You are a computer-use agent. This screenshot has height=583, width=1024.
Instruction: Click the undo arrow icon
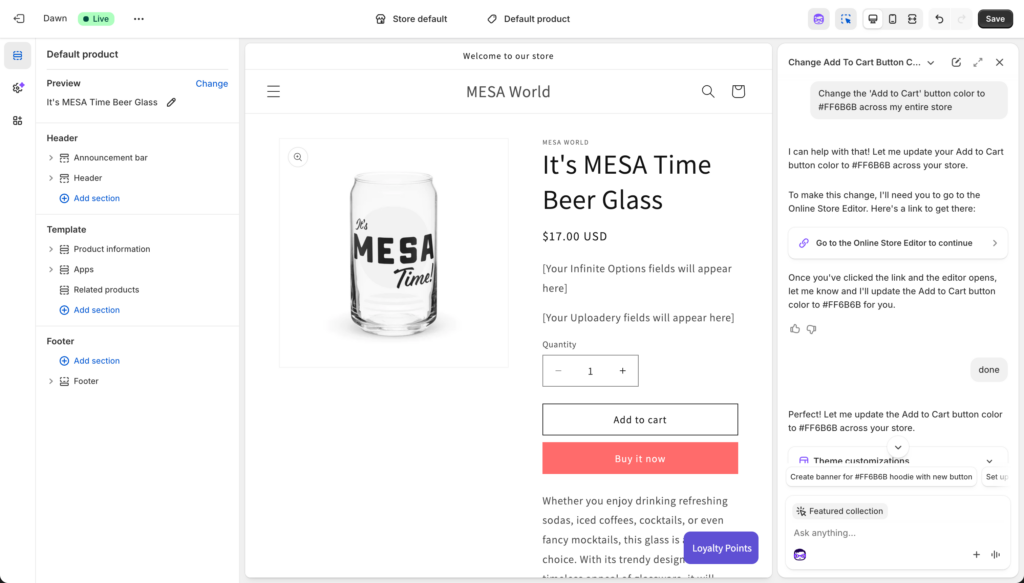pos(939,19)
